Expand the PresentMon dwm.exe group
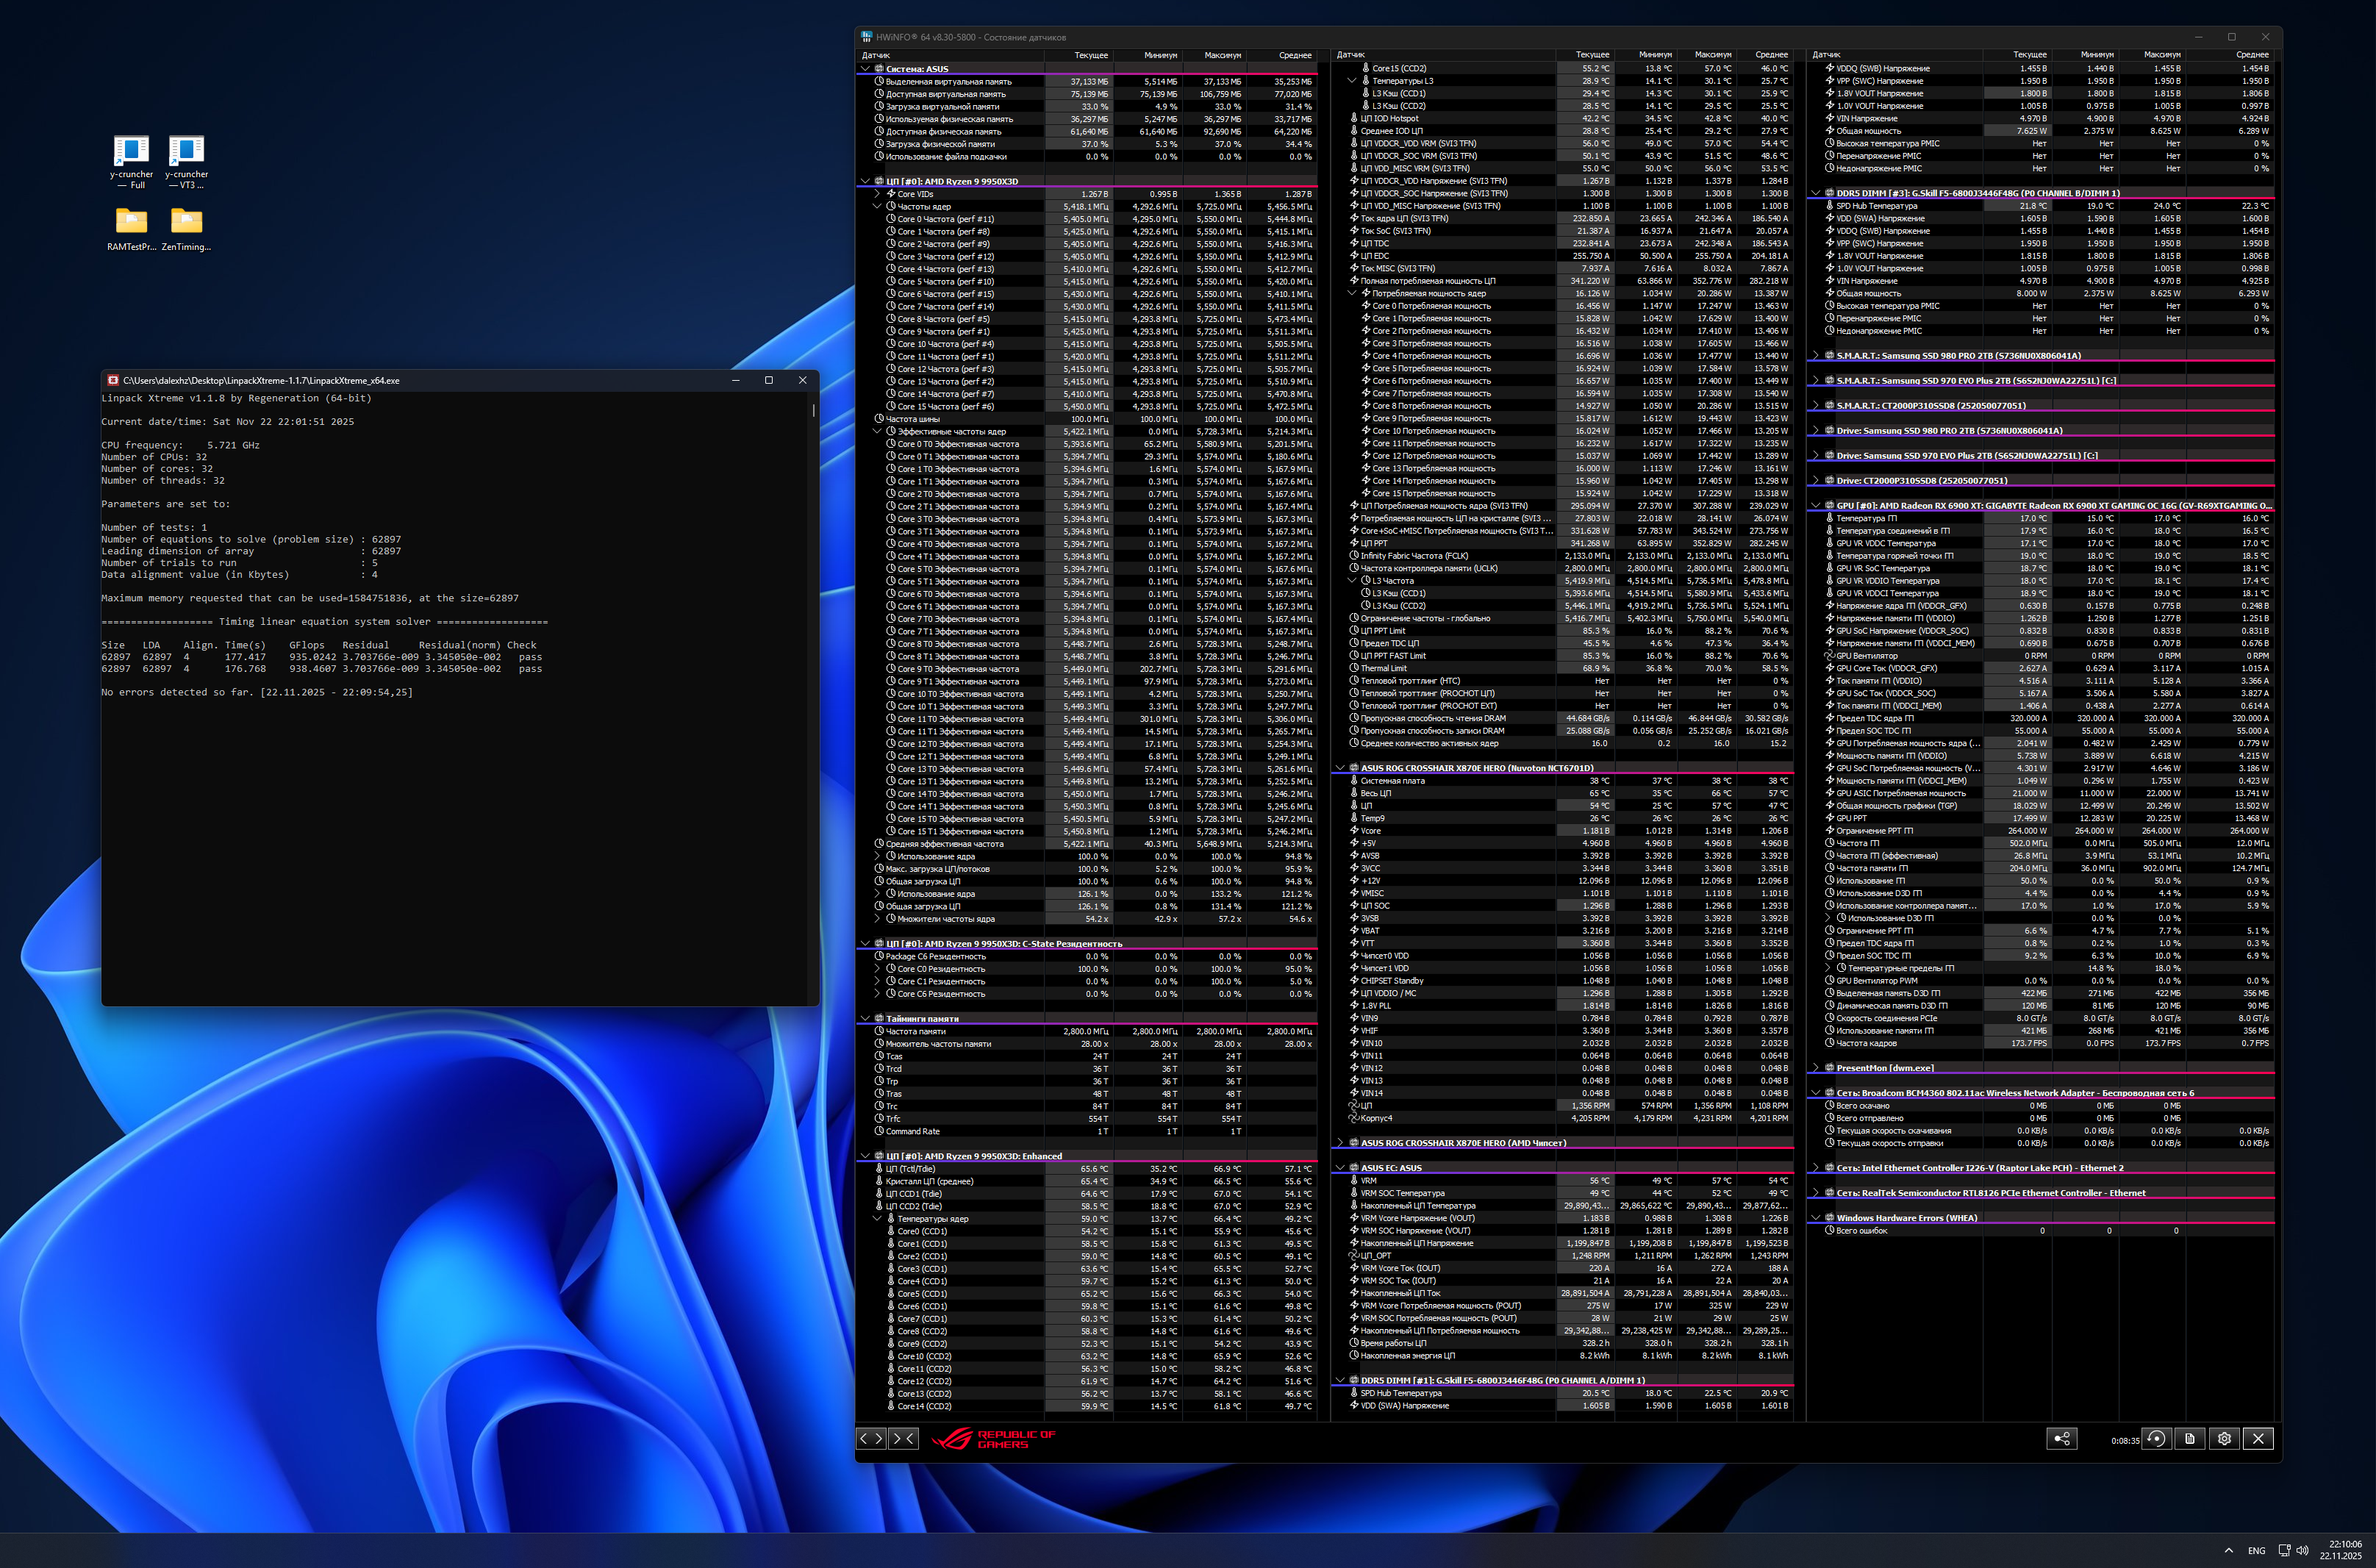The width and height of the screenshot is (2376, 1568). click(x=1816, y=1068)
